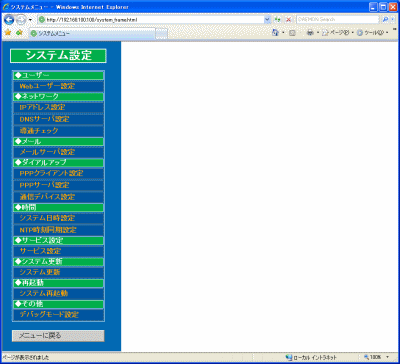The height and width of the screenshot is (364, 400).
Task: Open the zoom level 100% dropdown
Action: coord(376,357)
